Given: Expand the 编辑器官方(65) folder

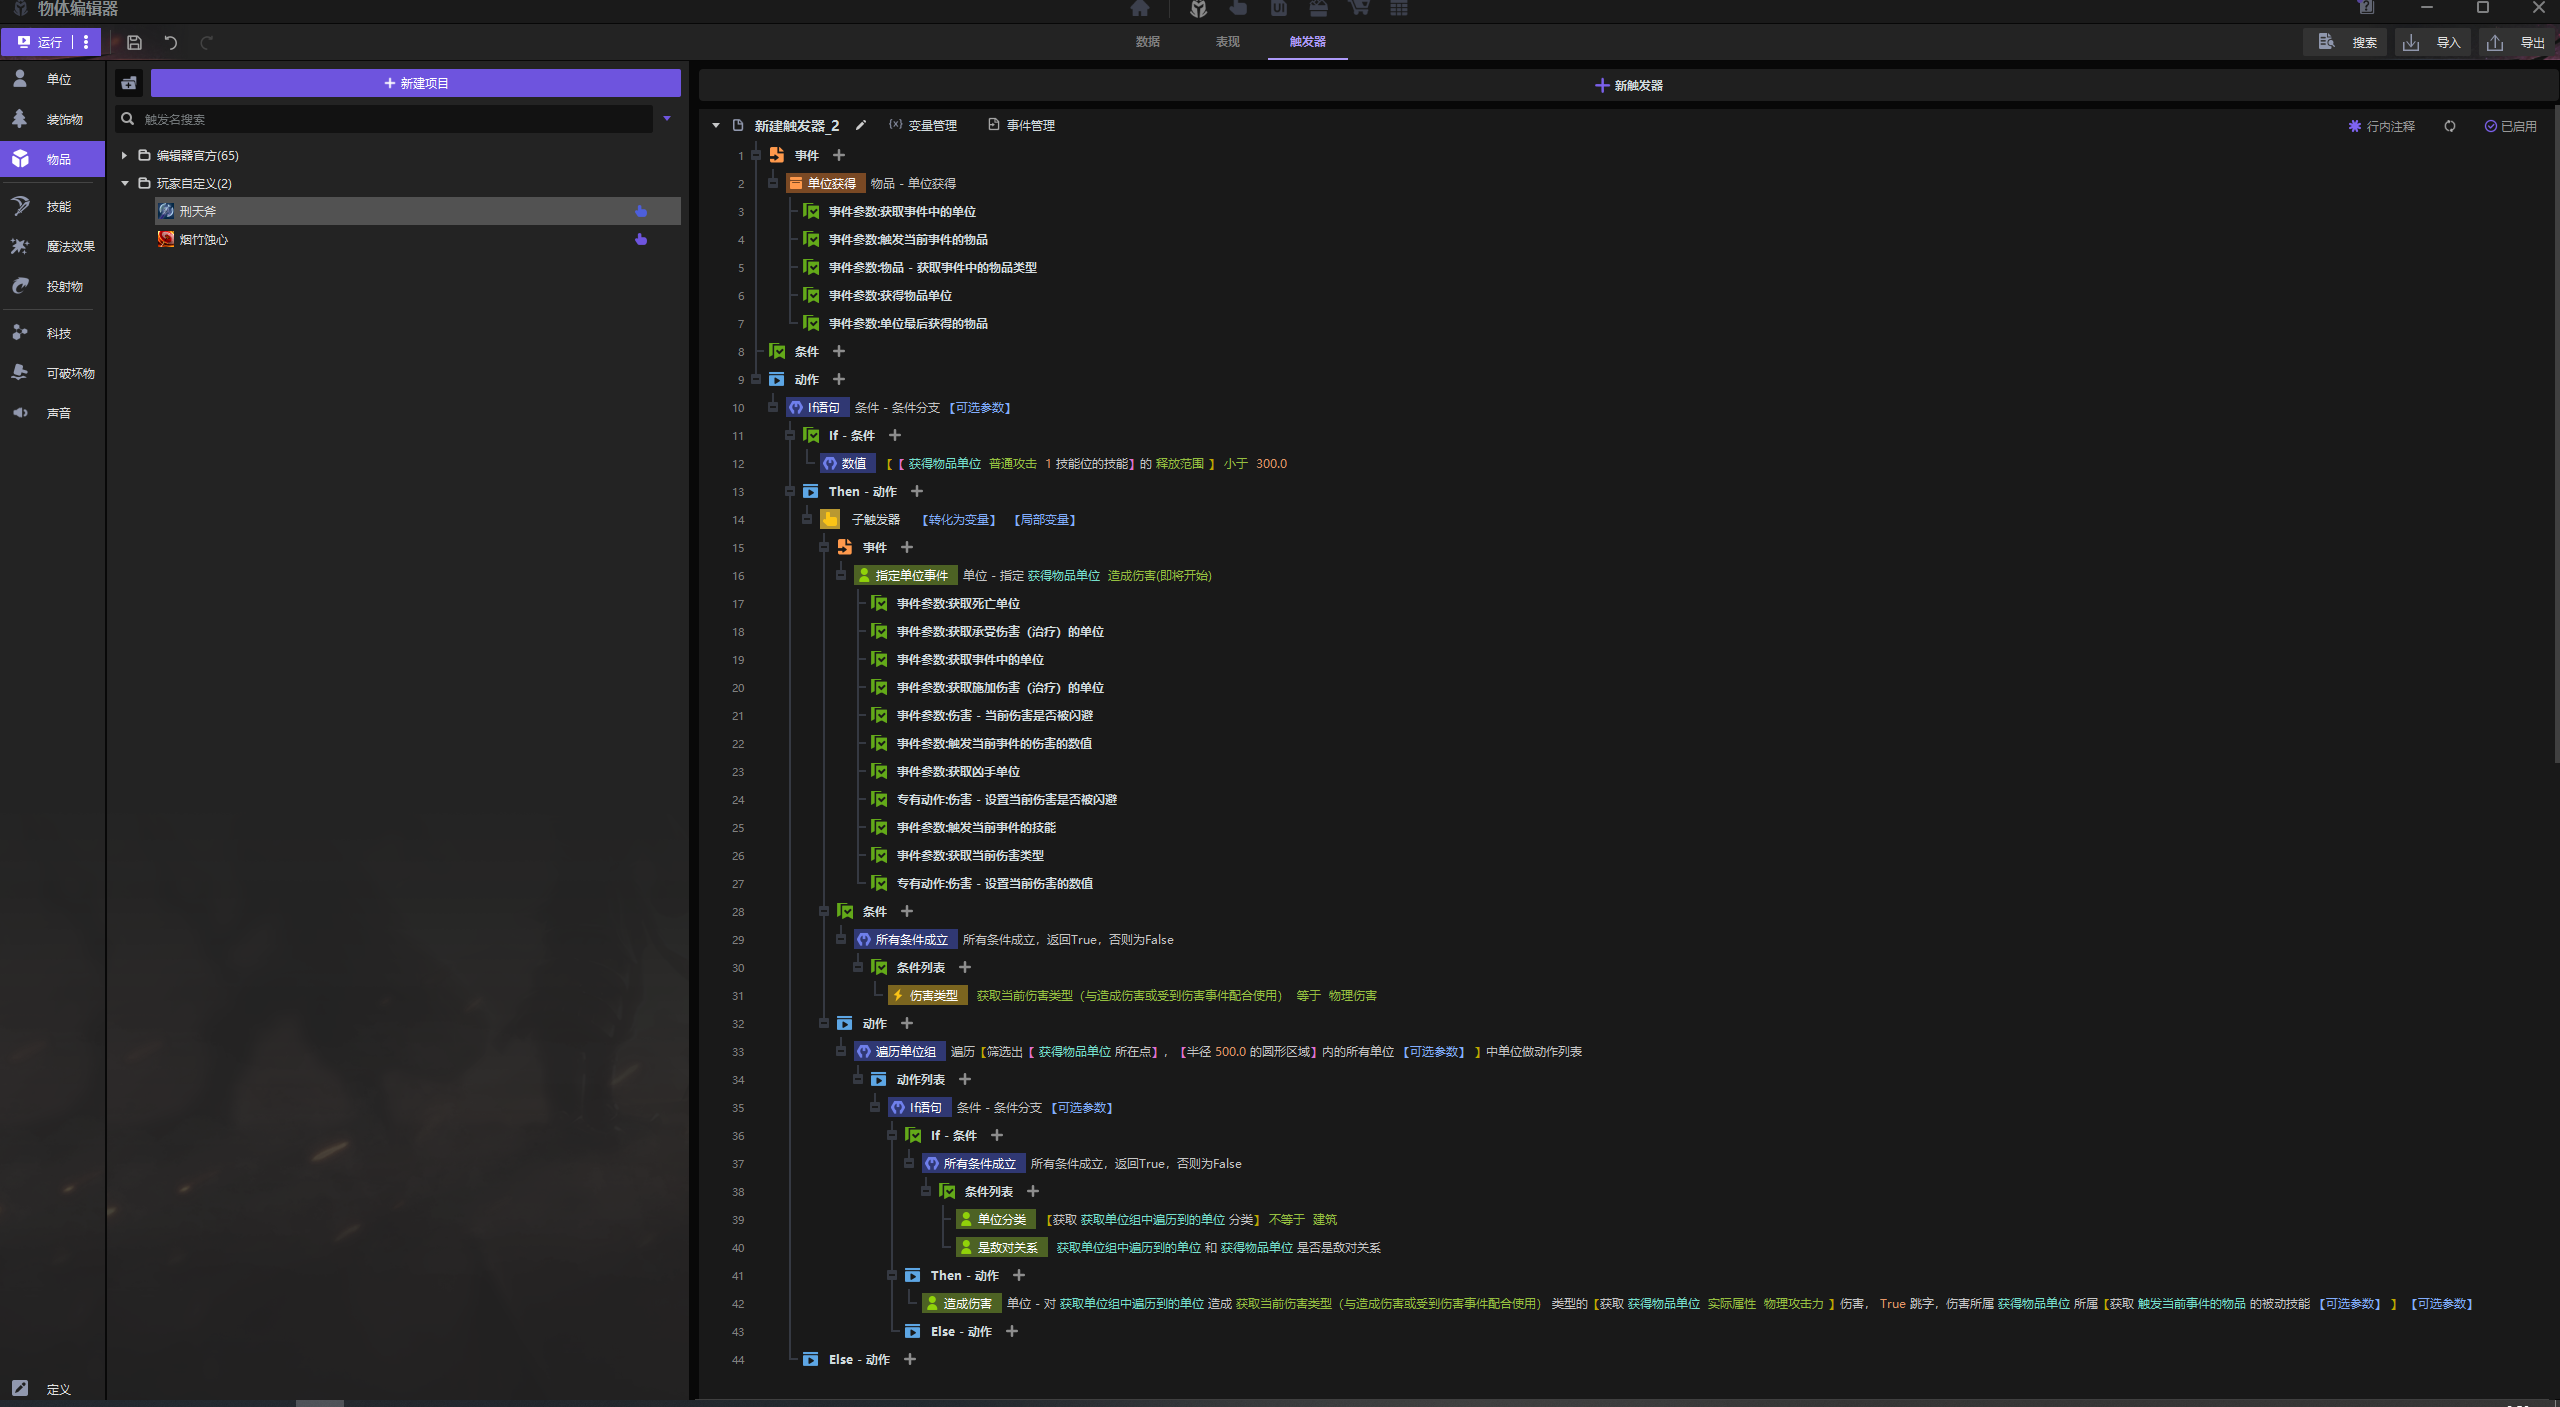Looking at the screenshot, I should tap(124, 155).
